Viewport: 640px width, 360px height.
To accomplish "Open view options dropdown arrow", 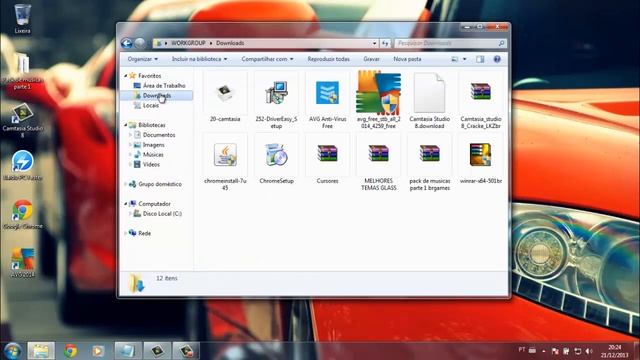I will click(x=464, y=59).
